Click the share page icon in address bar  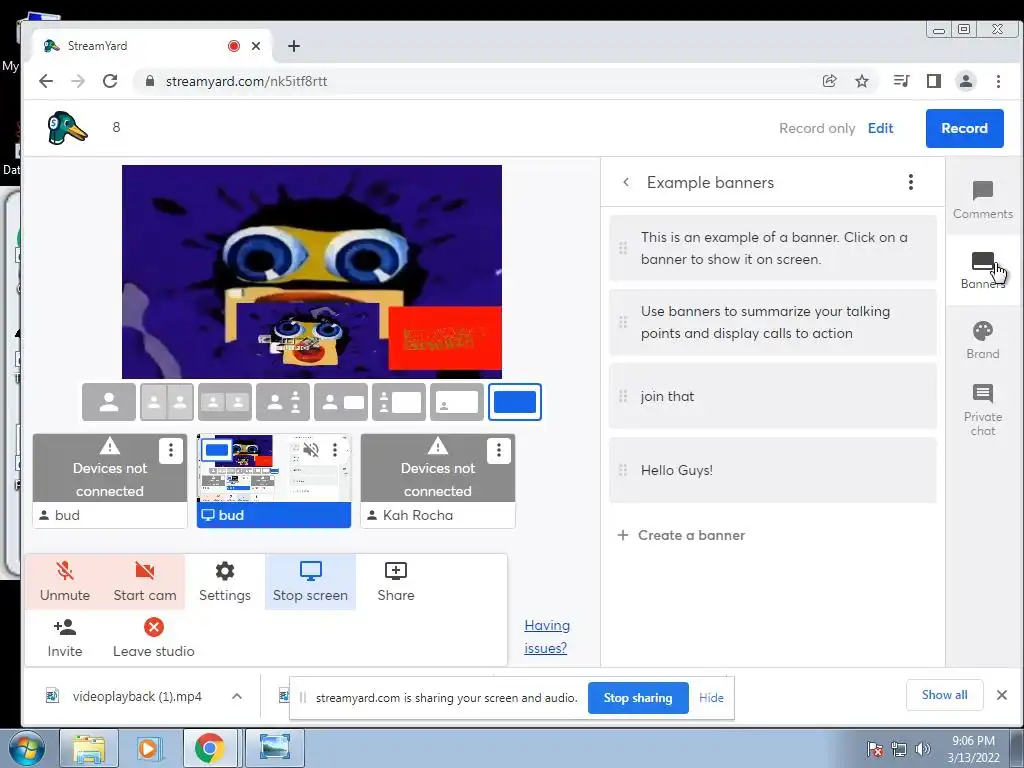click(x=829, y=81)
